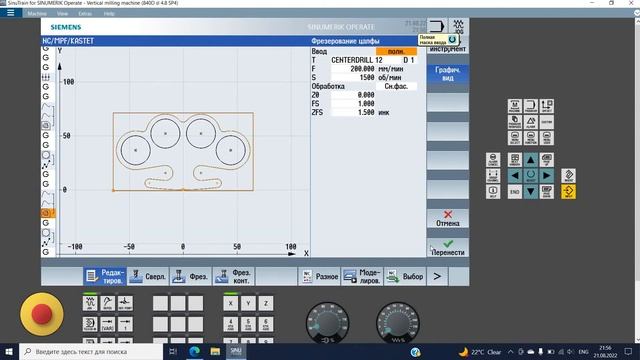The image size is (640, 360).
Task: Hit the red emergency stop button
Action: (42, 314)
